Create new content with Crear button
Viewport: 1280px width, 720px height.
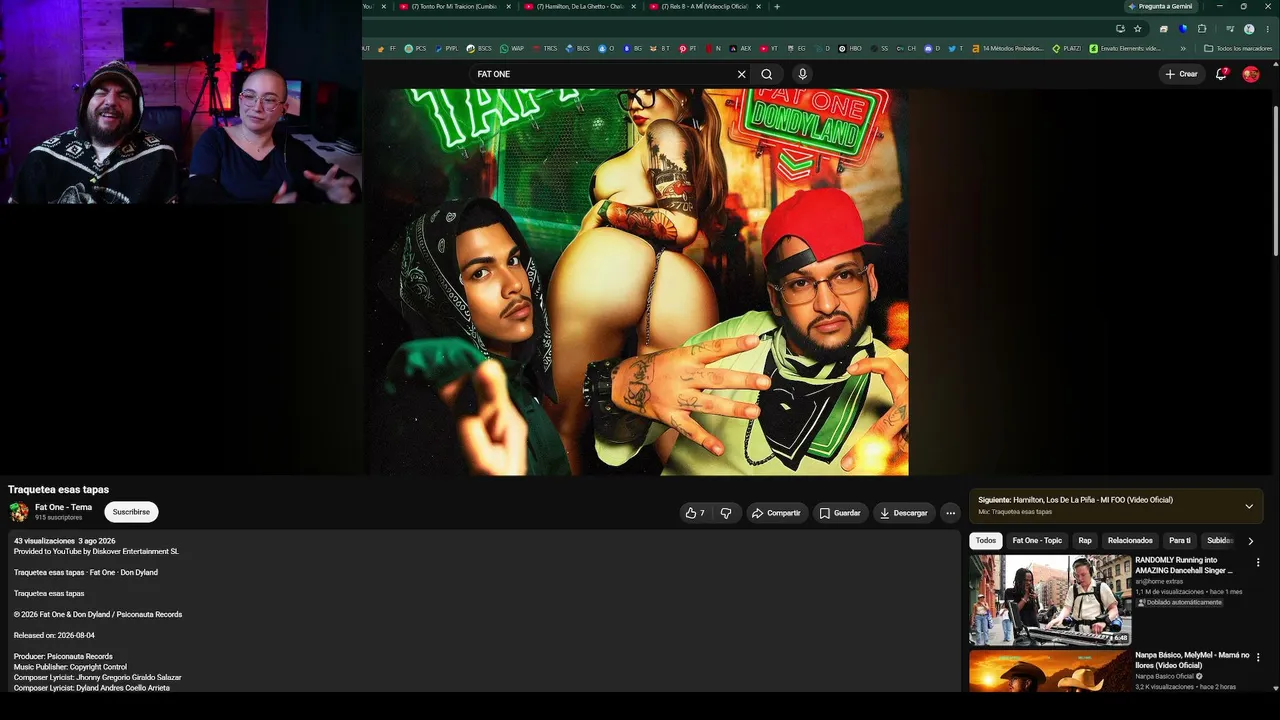pos(1181,74)
